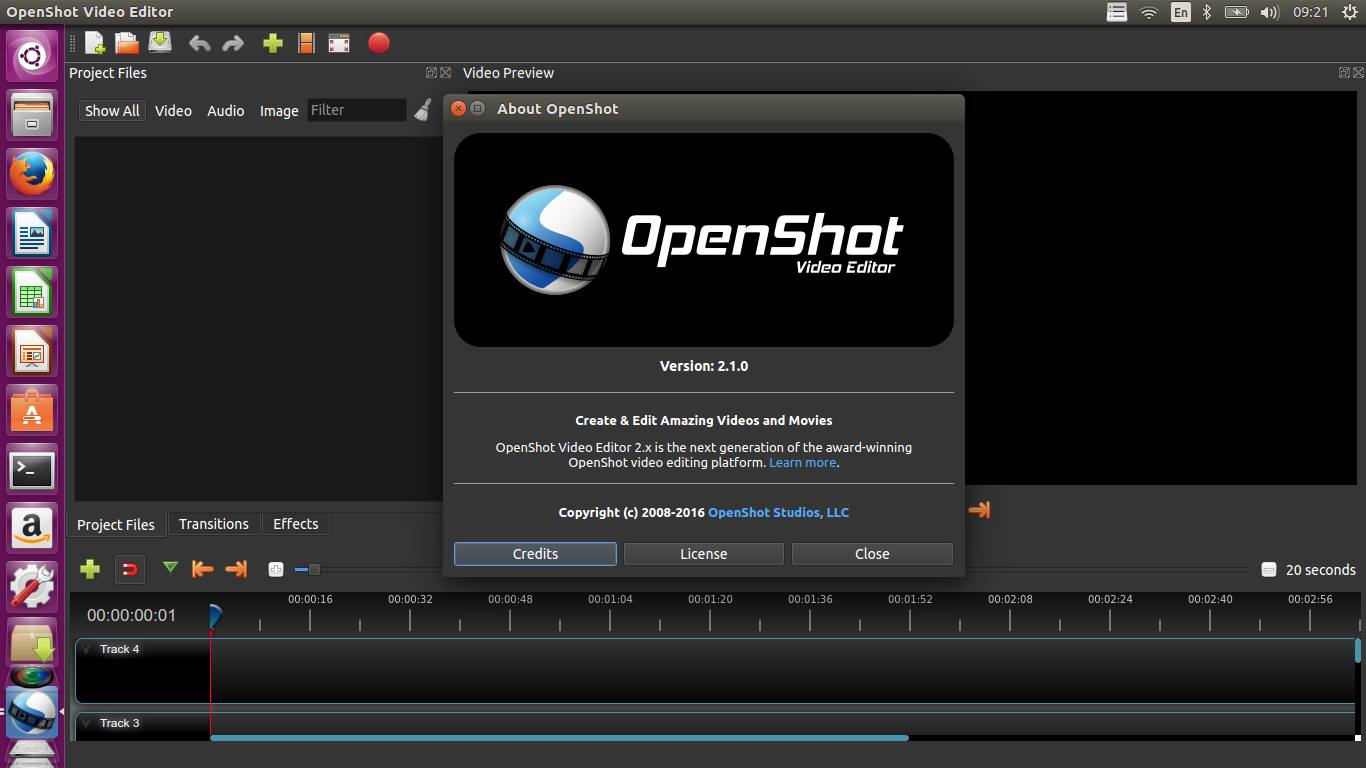Open a project with the folder icon

(127, 43)
